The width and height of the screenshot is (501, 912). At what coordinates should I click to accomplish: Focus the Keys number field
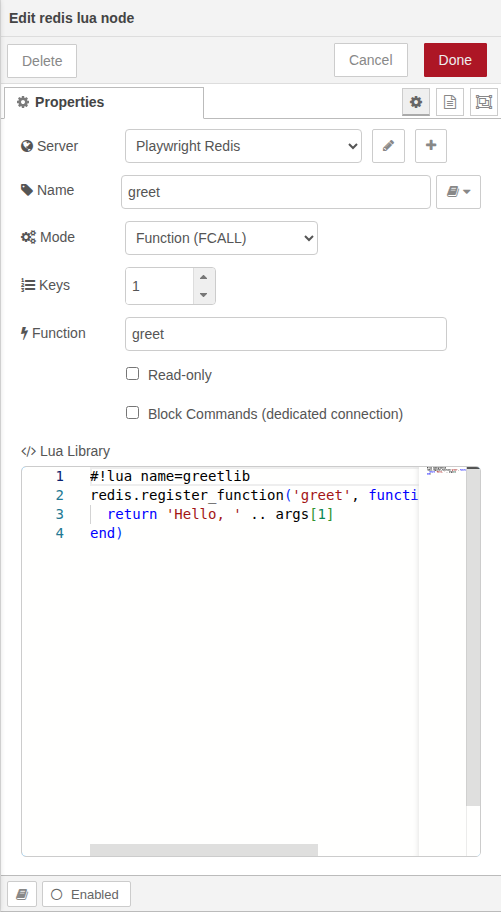coord(159,286)
